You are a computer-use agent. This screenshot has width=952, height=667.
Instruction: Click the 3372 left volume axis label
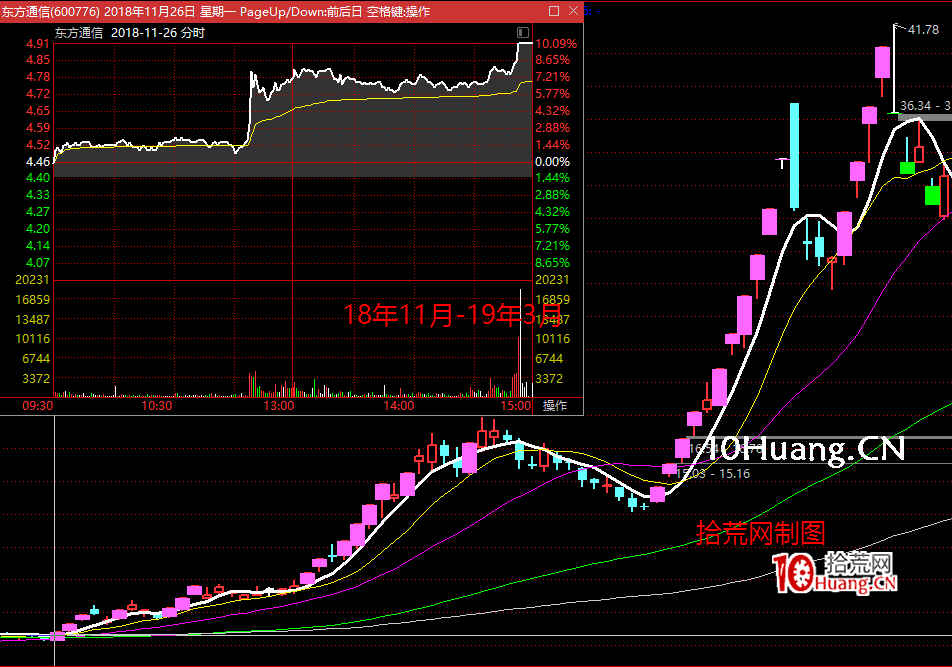(36, 379)
